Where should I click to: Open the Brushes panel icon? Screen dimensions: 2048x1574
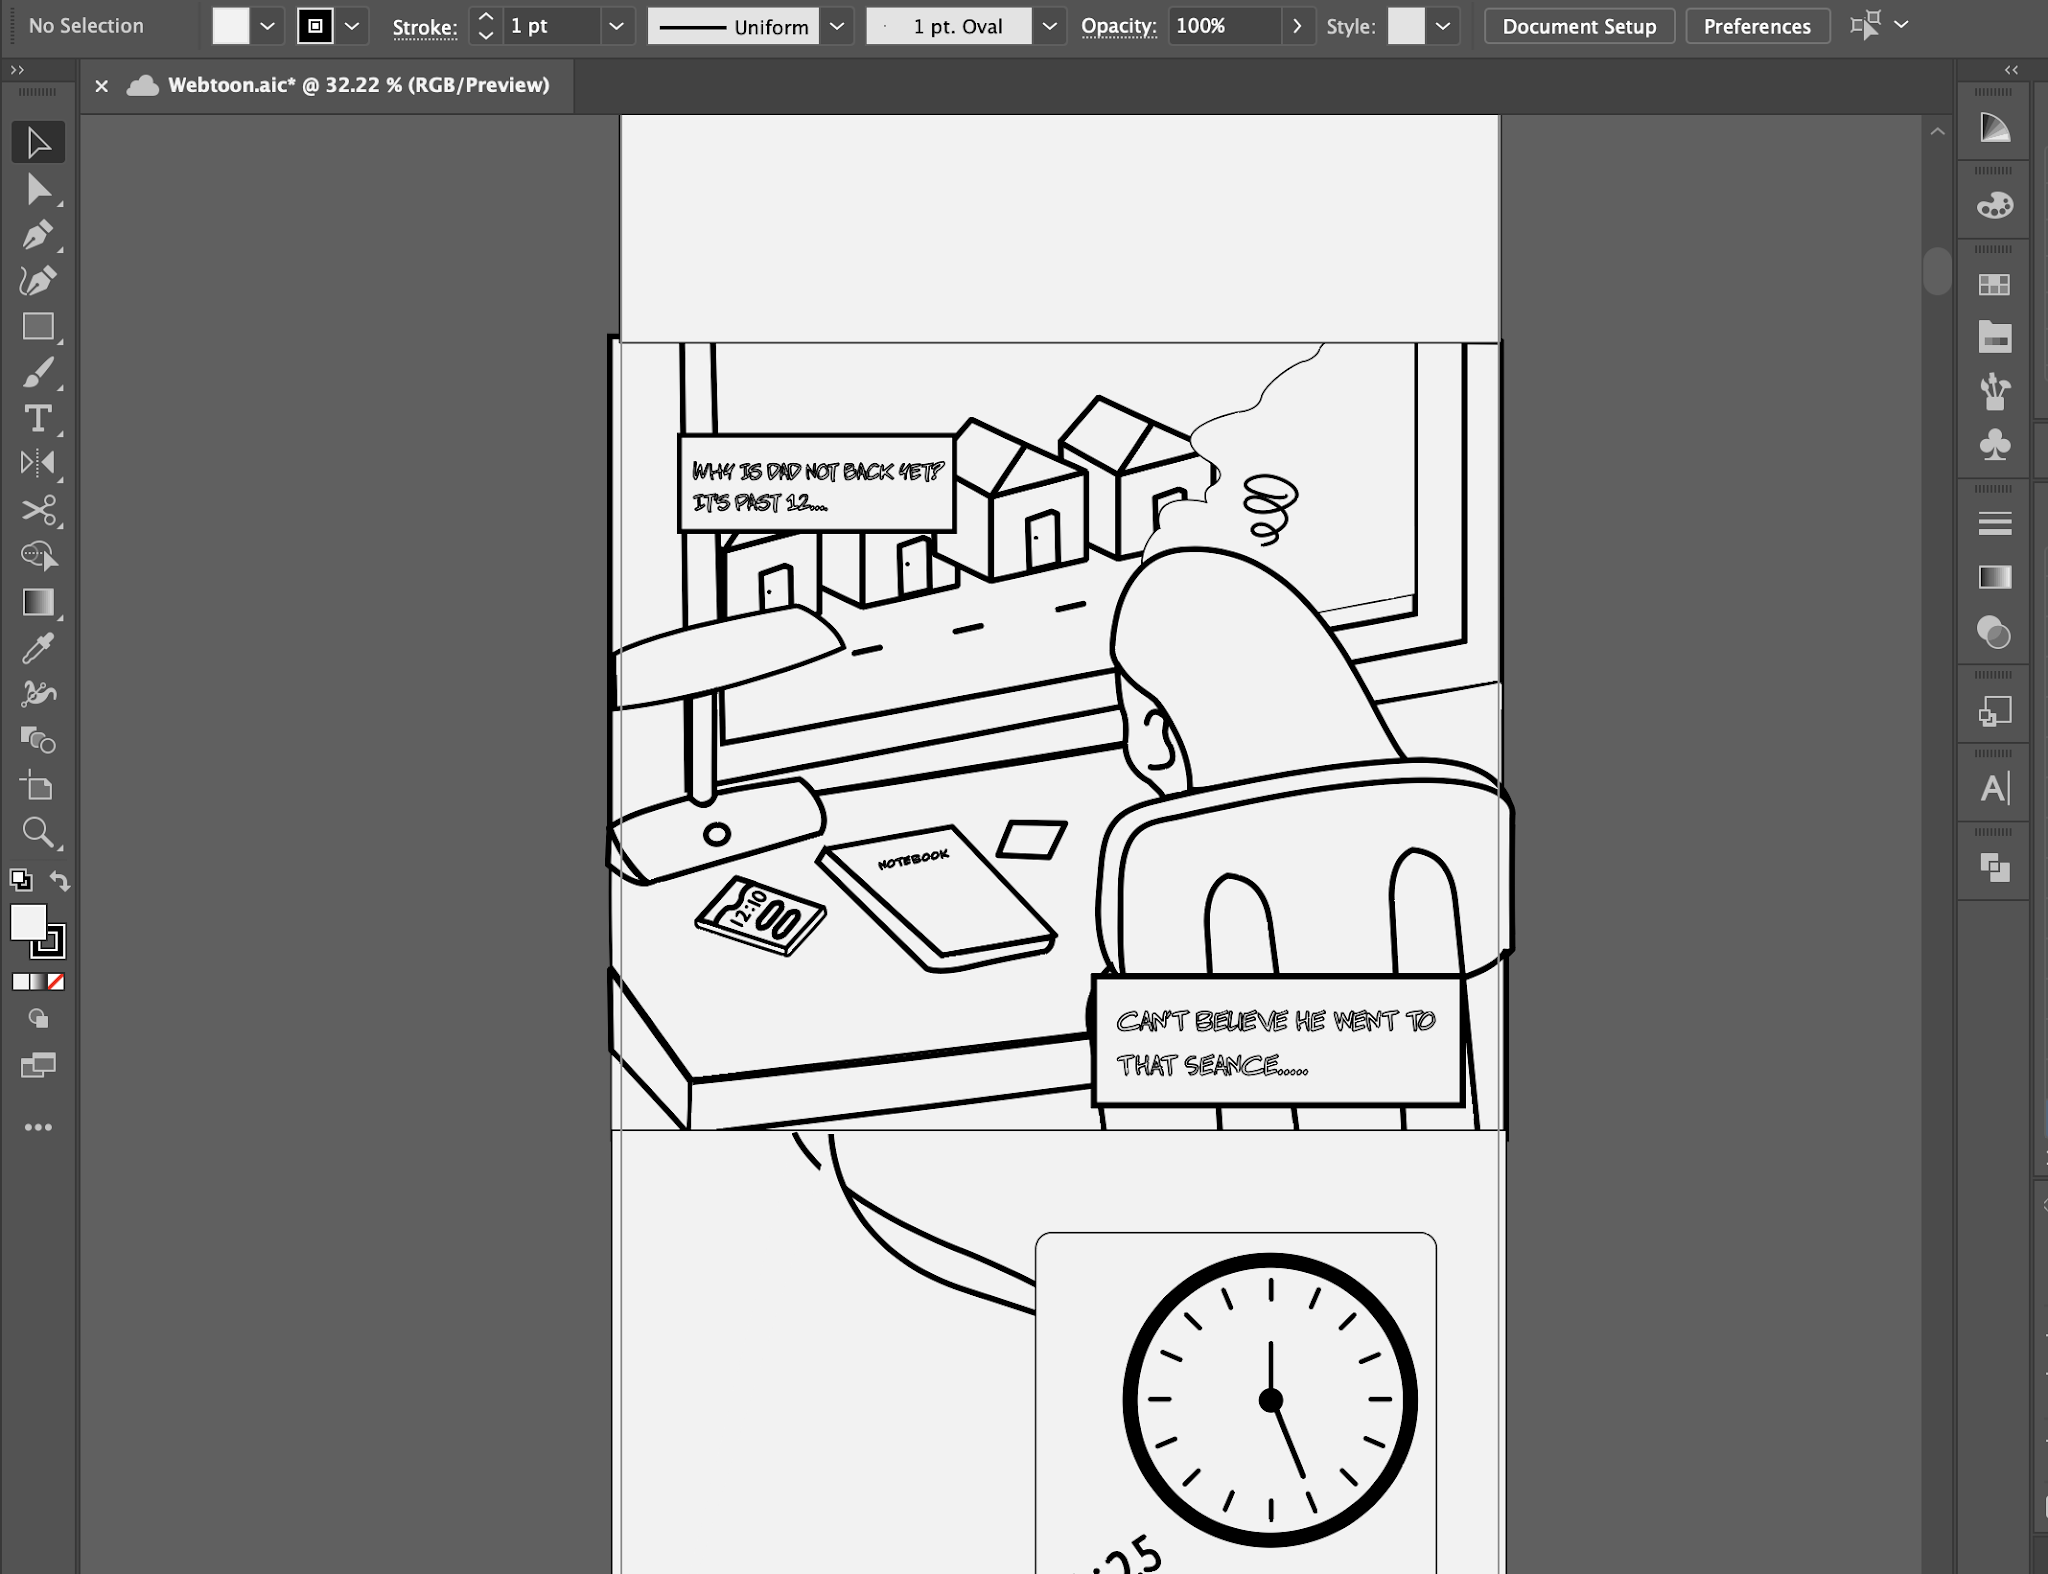tap(1994, 391)
